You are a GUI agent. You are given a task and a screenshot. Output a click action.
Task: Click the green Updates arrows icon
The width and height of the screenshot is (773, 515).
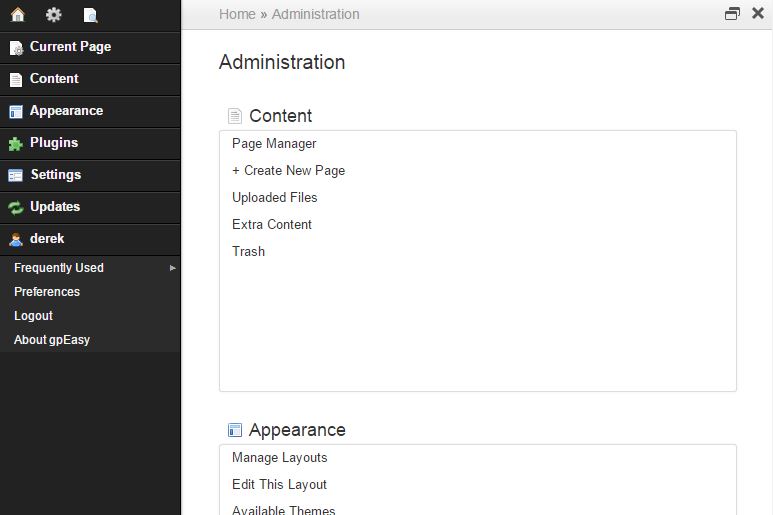pos(16,208)
